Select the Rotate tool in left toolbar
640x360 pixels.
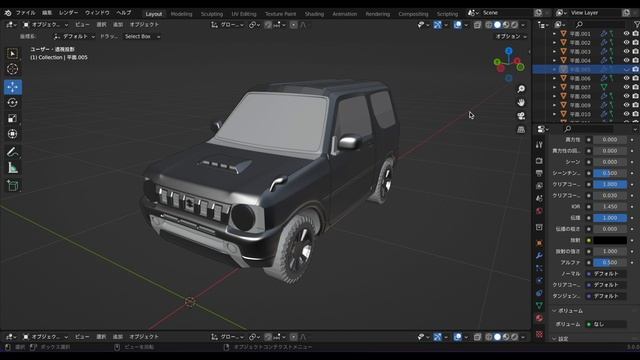coord(13,102)
